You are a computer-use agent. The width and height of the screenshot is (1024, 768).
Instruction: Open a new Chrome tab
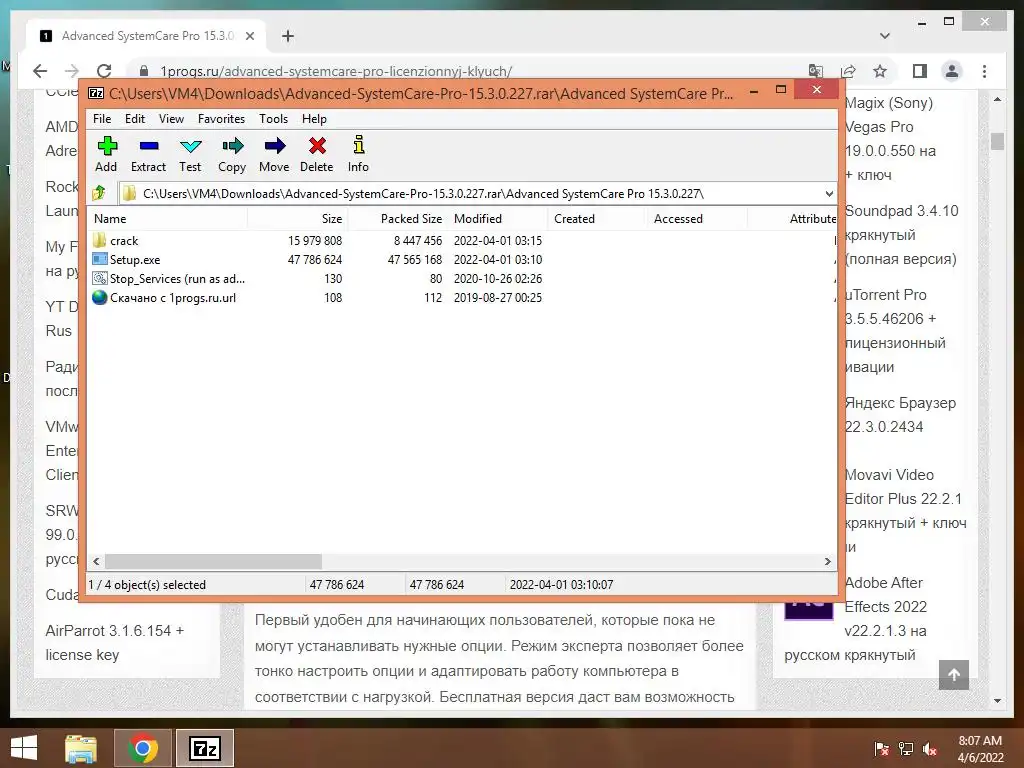(287, 36)
